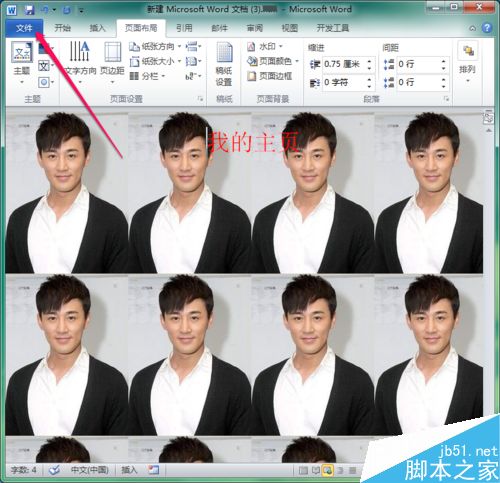This screenshot has height=483, width=500.
Task: Open the line numbers dropdown icon
Action: pyautogui.click(x=193, y=61)
